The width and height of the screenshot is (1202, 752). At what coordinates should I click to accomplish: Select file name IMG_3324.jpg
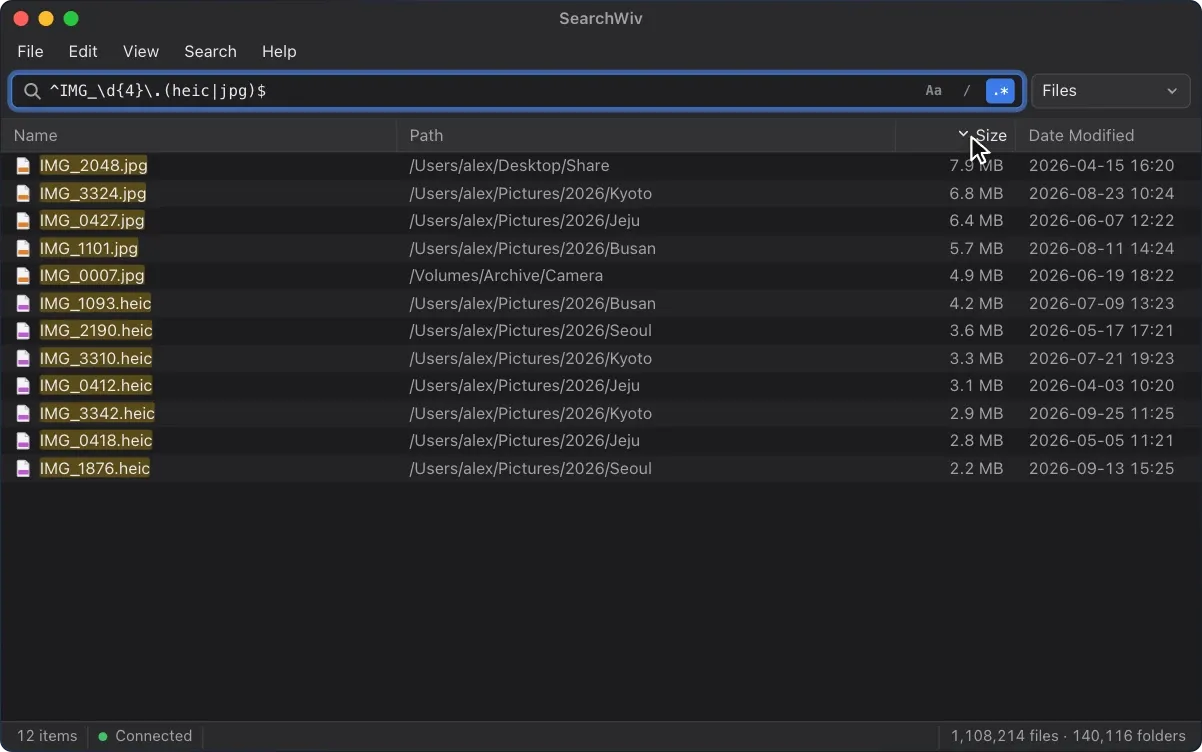click(x=93, y=193)
